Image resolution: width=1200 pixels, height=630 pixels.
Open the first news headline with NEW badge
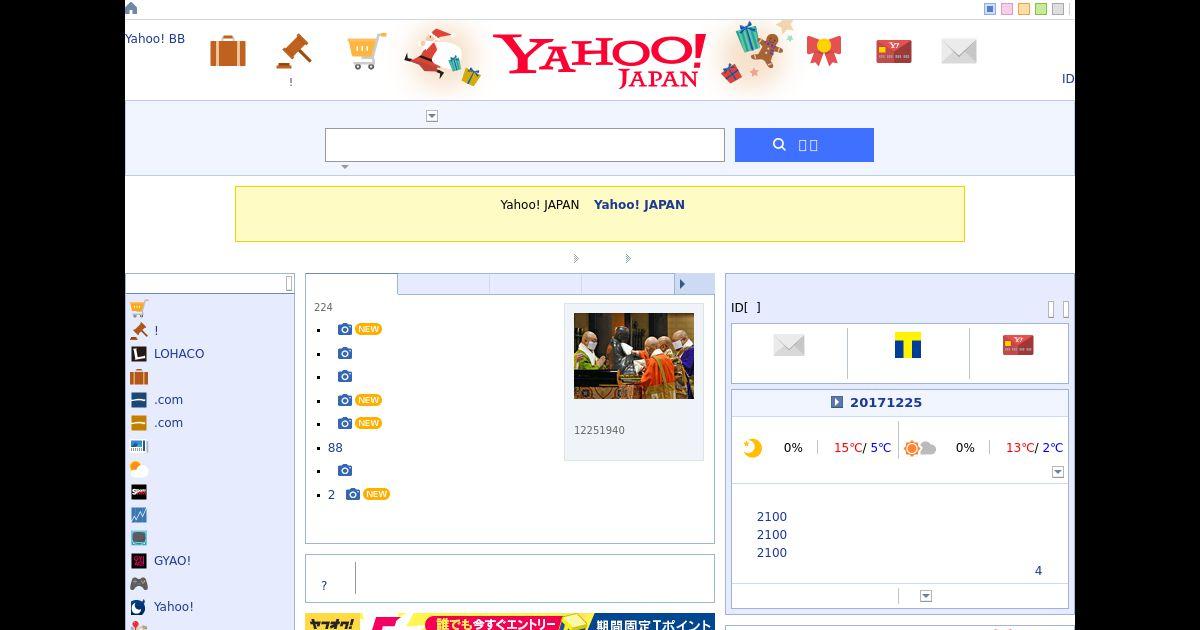(x=360, y=329)
